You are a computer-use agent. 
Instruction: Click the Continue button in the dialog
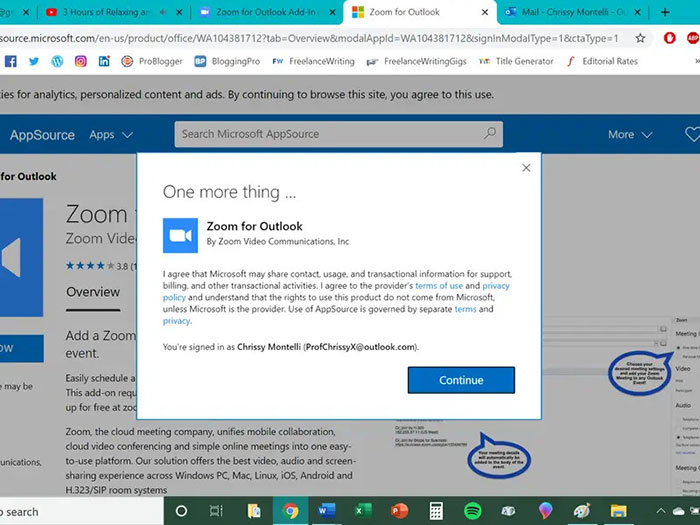click(461, 380)
